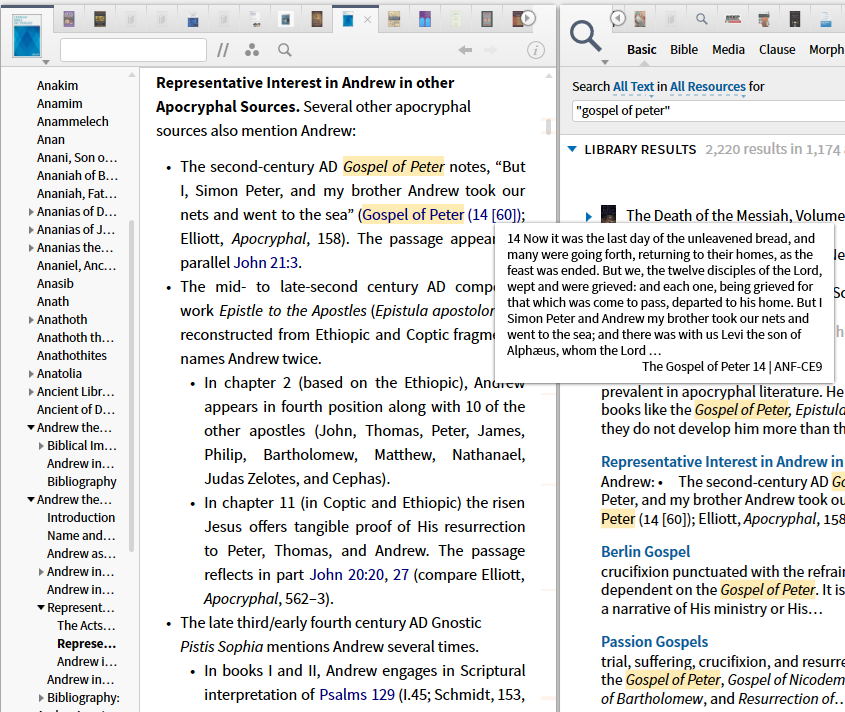Expand the 'Biblical Im…' tree node
Image resolution: width=845 pixels, height=712 pixels.
click(41, 446)
